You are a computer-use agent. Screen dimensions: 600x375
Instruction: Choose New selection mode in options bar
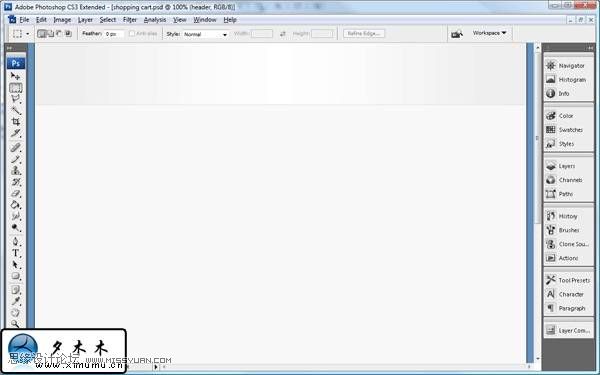(41, 34)
